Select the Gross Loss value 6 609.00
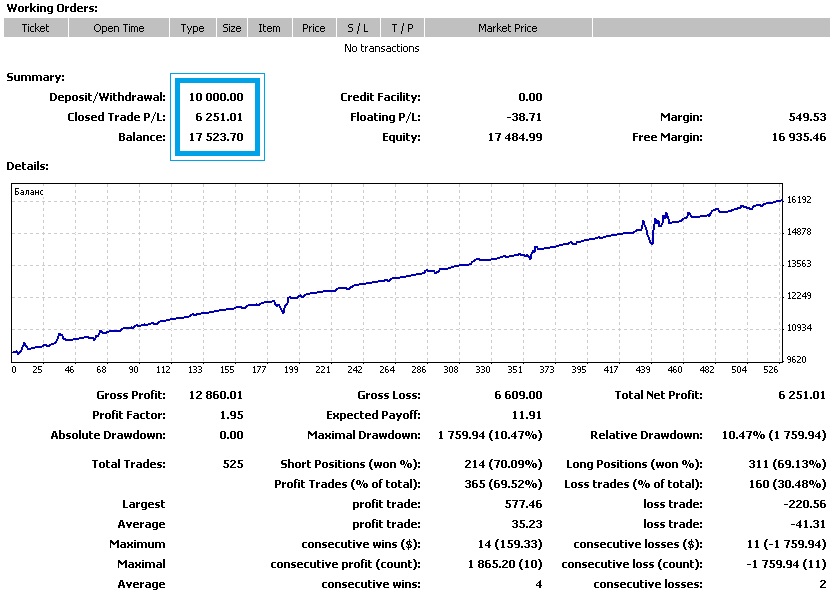Screen dimensions: 833x594 click(x=518, y=395)
